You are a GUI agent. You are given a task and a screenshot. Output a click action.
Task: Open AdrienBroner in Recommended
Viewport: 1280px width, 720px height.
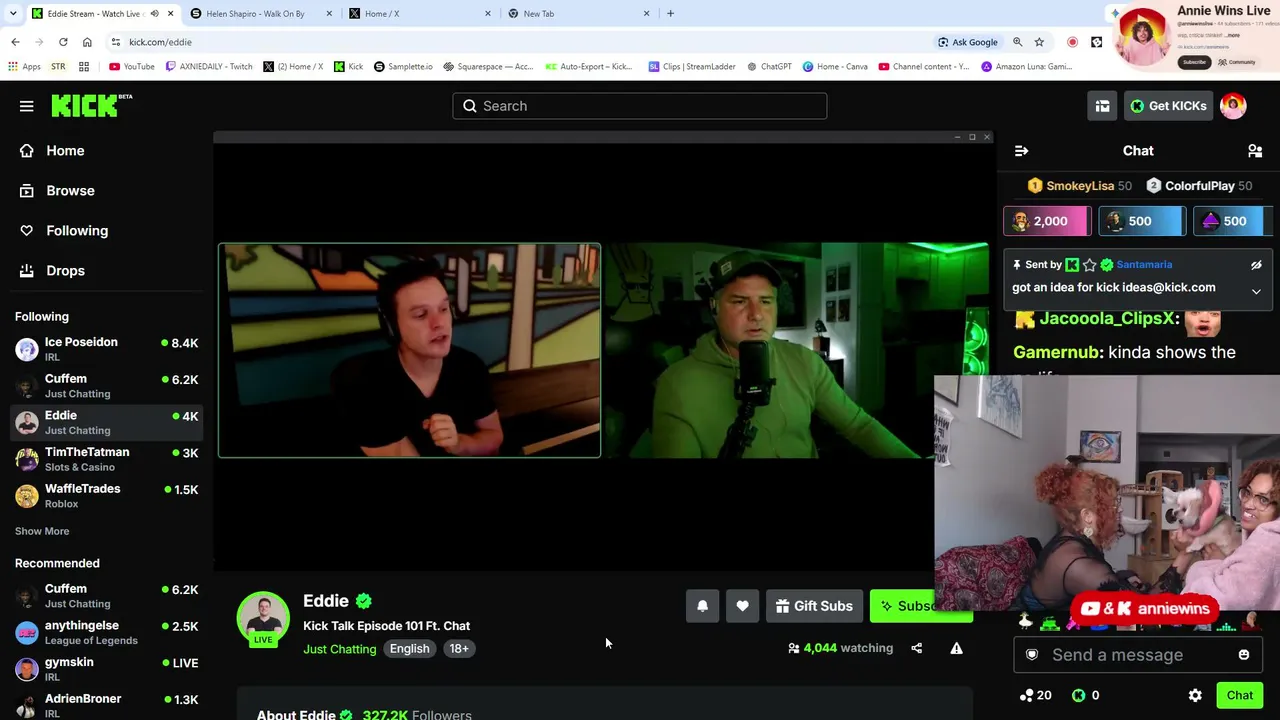(107, 705)
